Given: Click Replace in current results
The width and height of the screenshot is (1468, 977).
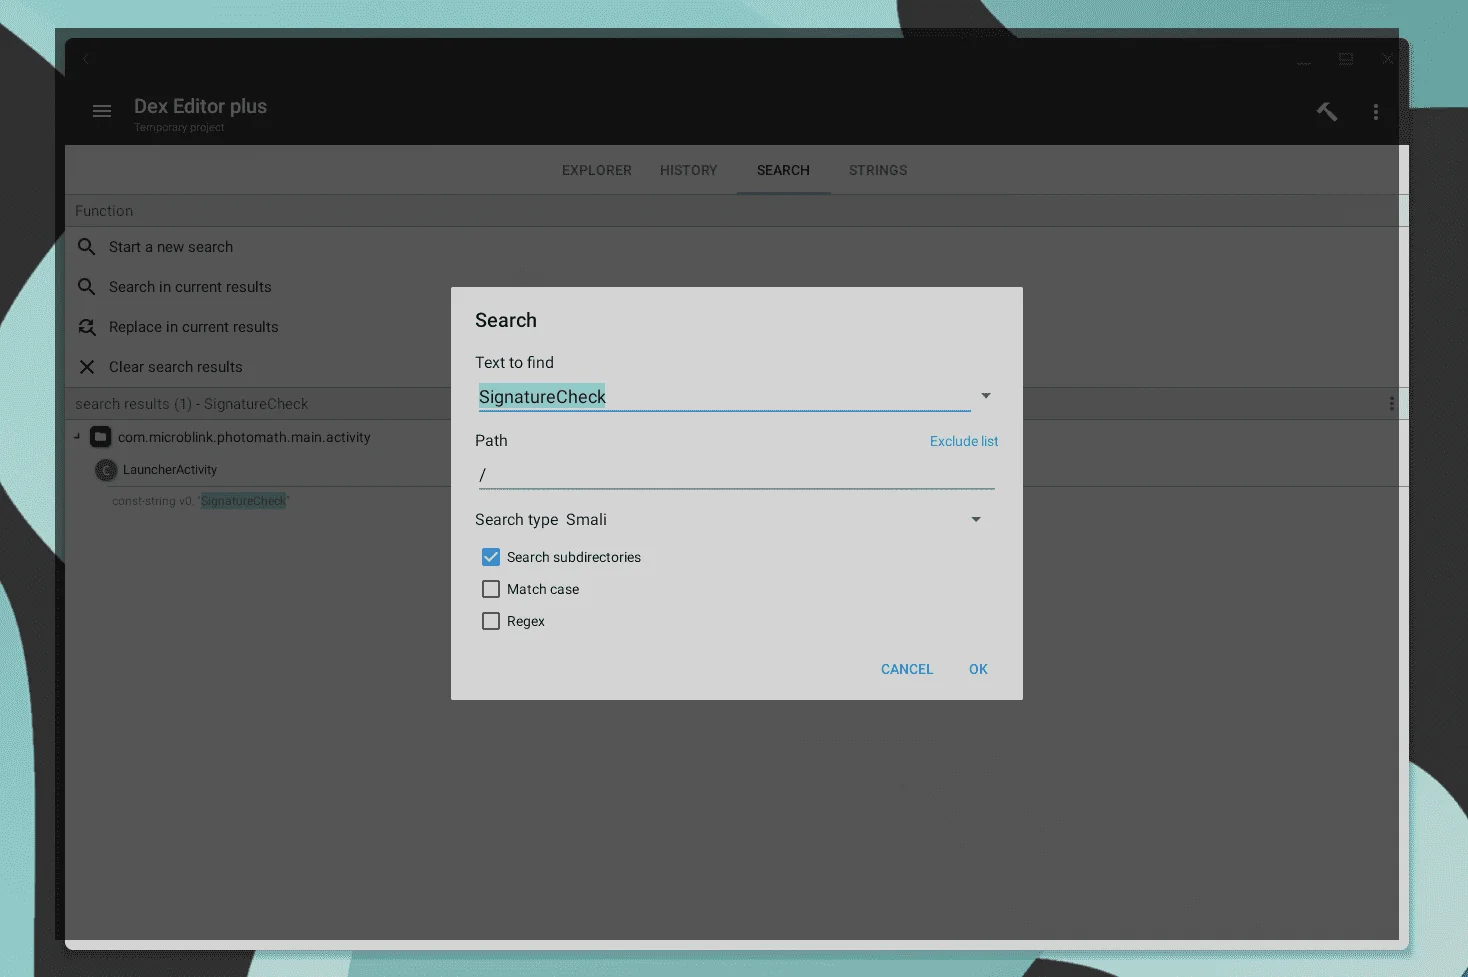Looking at the screenshot, I should 194,327.
